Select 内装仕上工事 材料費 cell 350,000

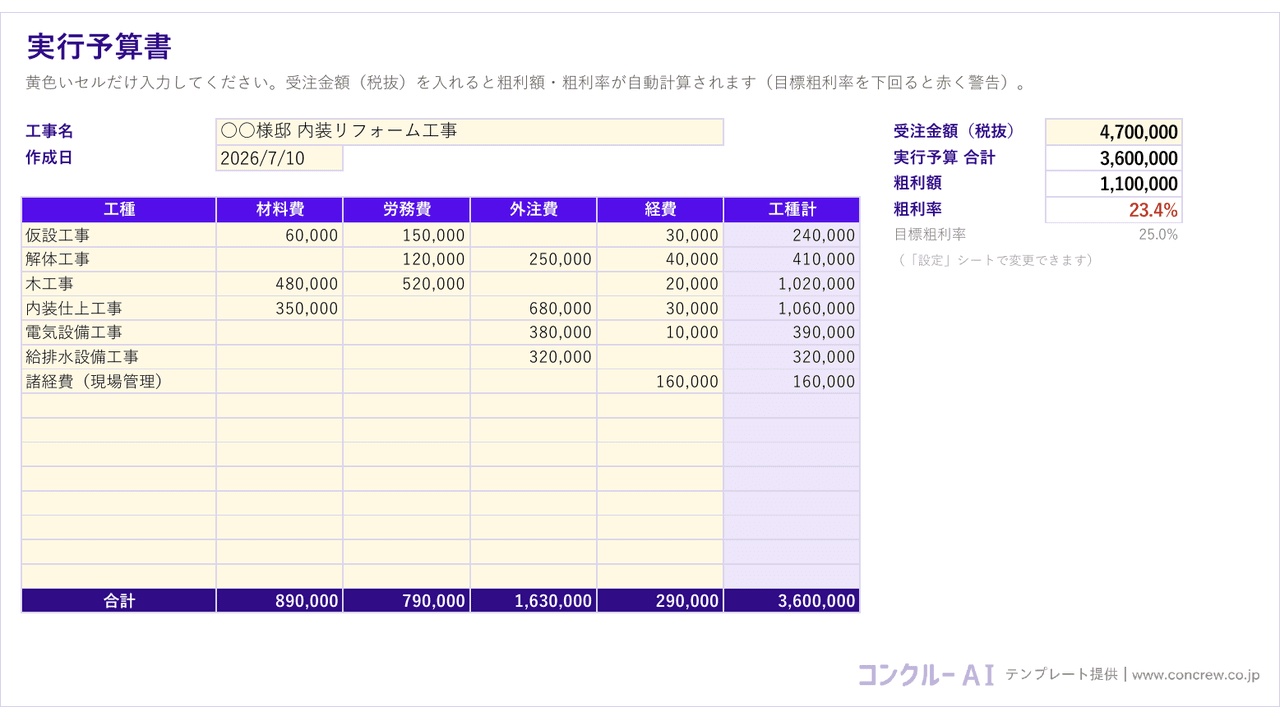click(280, 308)
